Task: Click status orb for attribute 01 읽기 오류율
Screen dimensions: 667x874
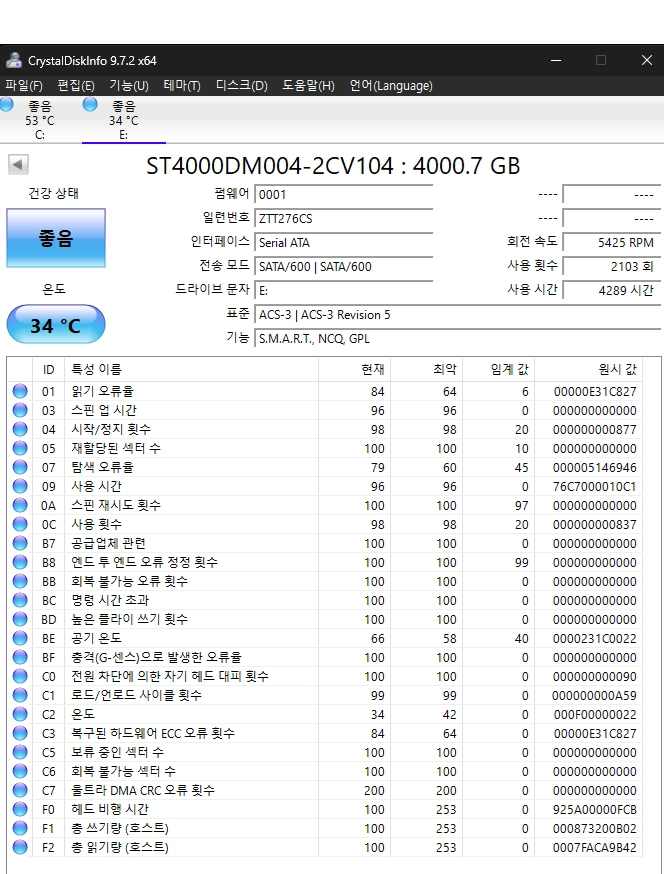Action: (x=20, y=391)
